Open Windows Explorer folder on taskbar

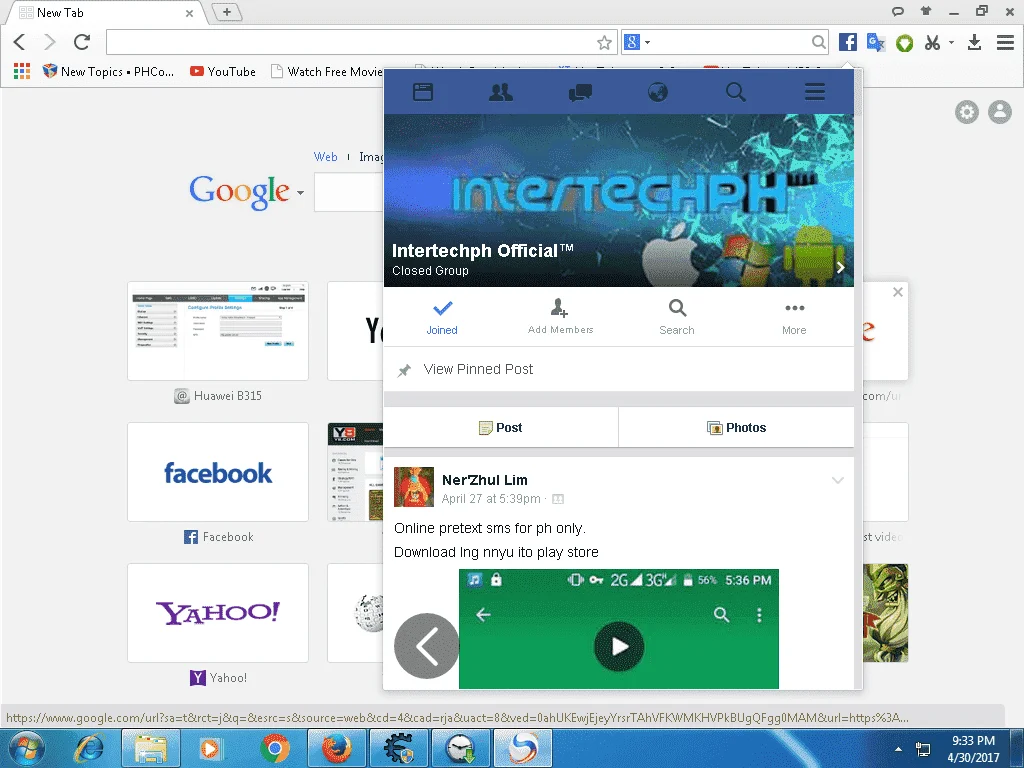pos(150,748)
